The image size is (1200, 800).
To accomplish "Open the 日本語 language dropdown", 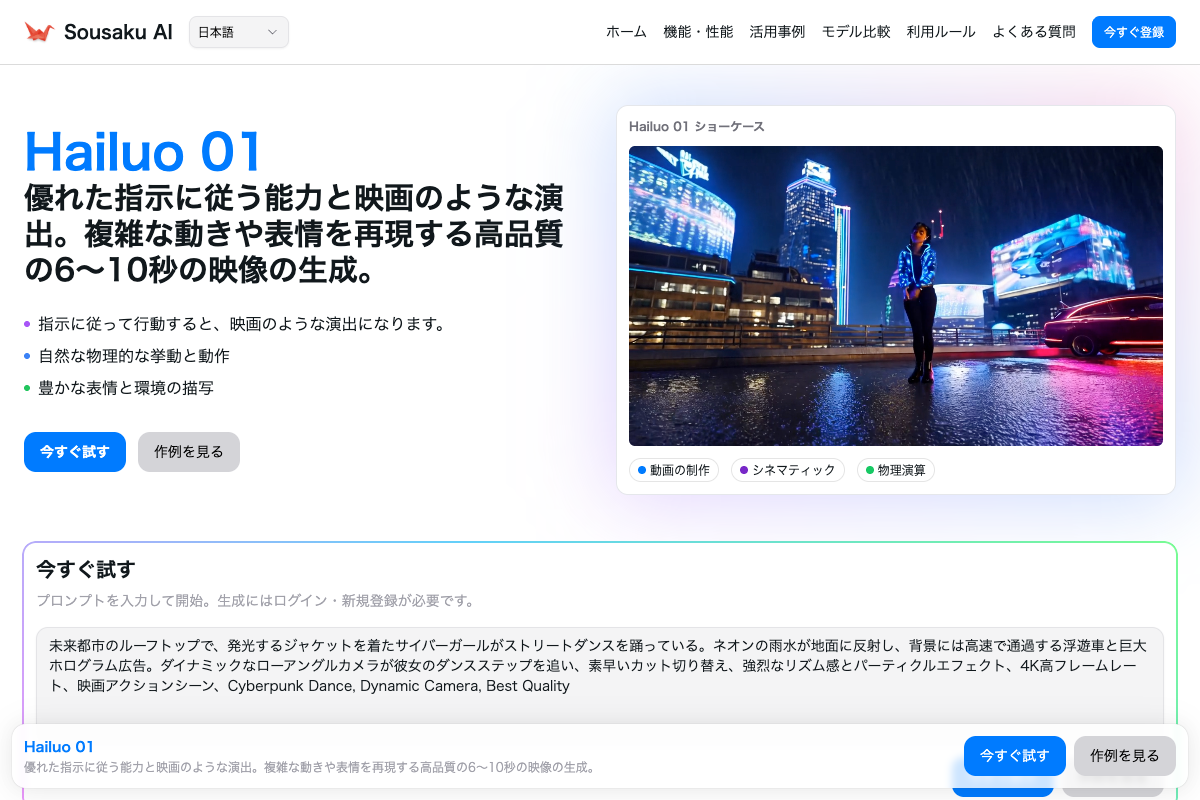I will (x=238, y=32).
